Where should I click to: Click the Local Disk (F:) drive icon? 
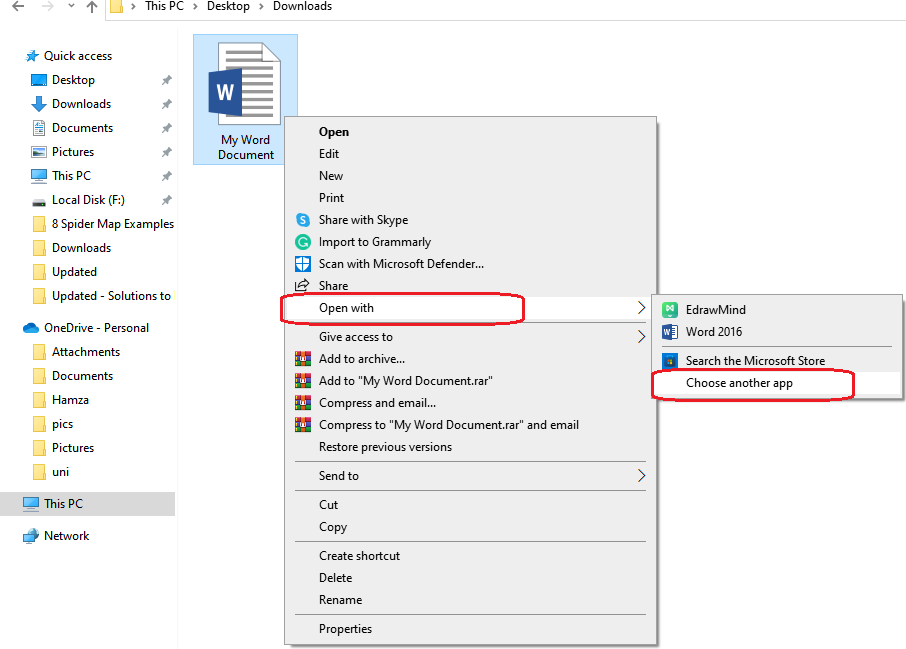click(x=39, y=202)
